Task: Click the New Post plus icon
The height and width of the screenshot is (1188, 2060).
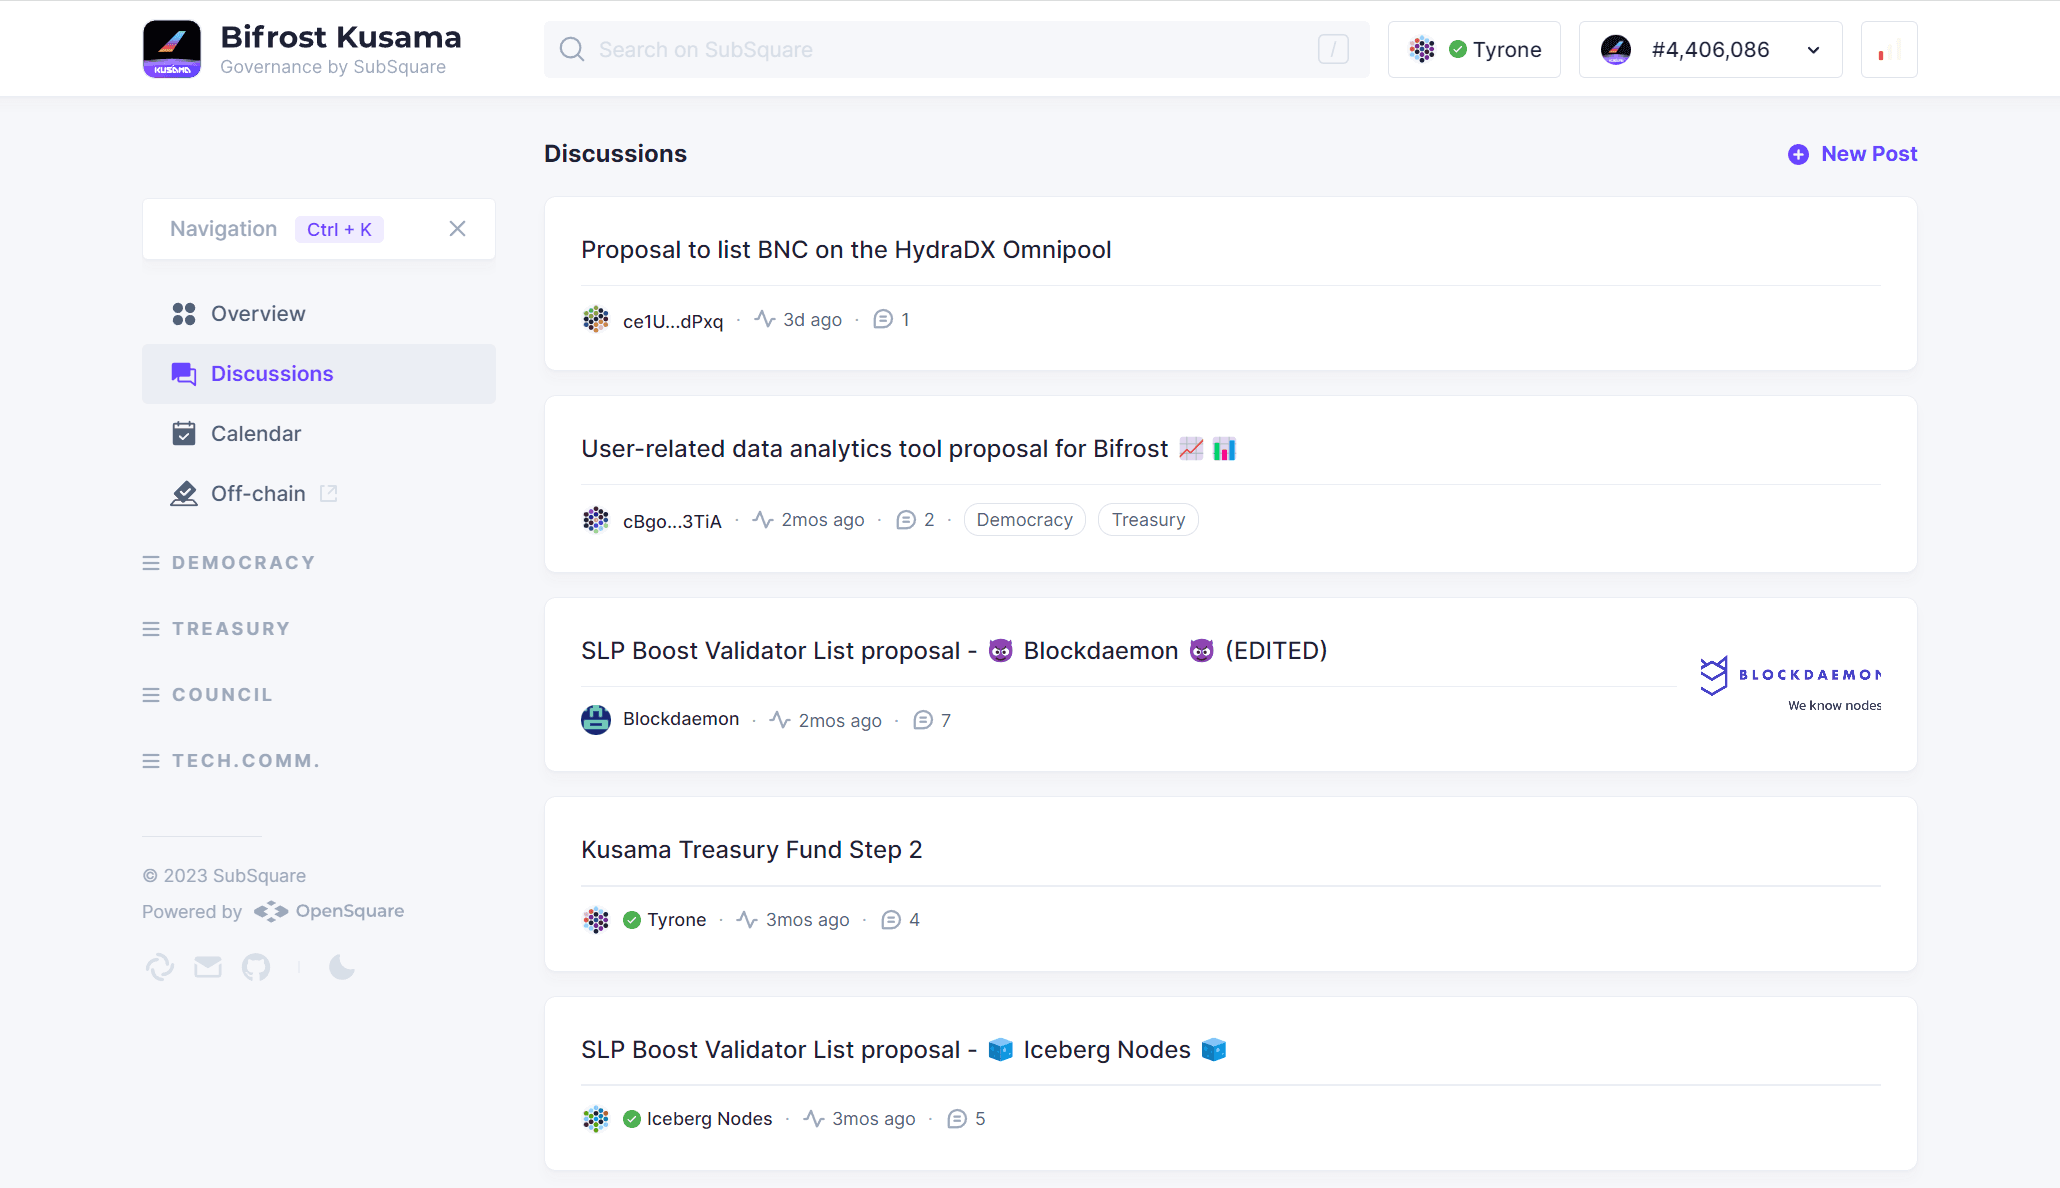Action: pos(1798,154)
